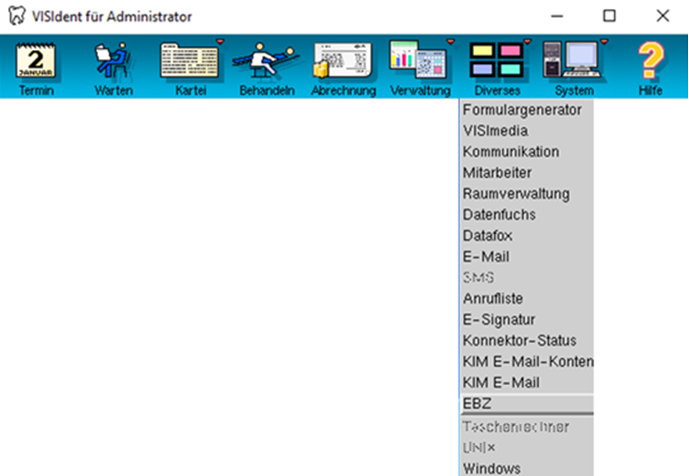Choose KIM E-Mail-Konten entry
689x476 pixels.
526,361
